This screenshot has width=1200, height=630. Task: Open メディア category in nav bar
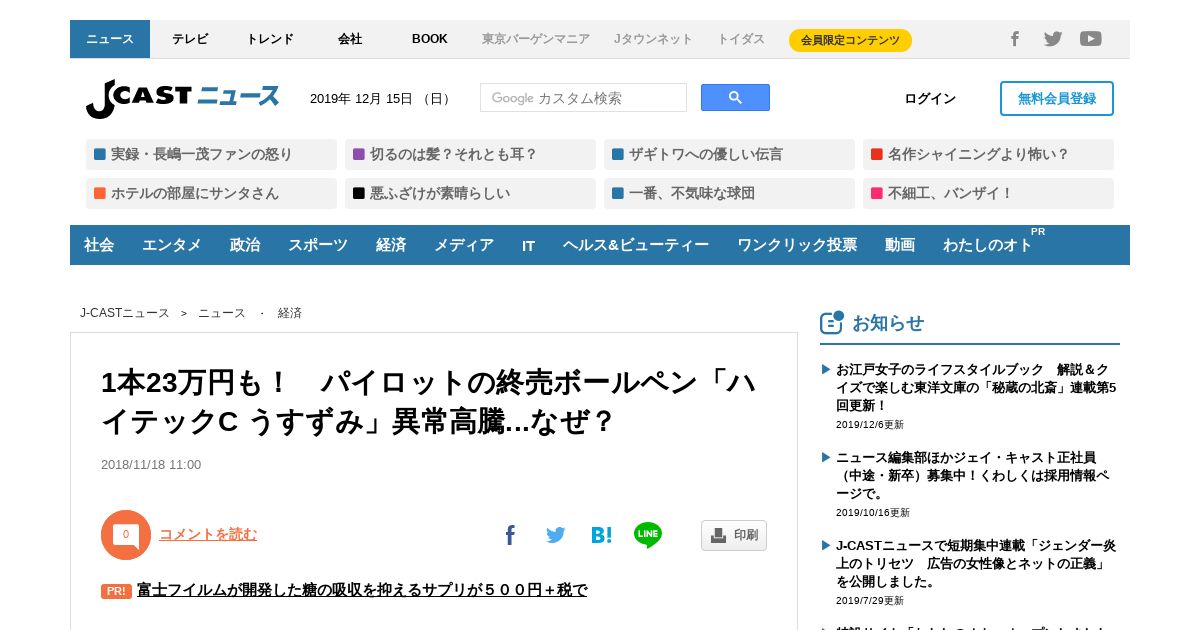464,245
